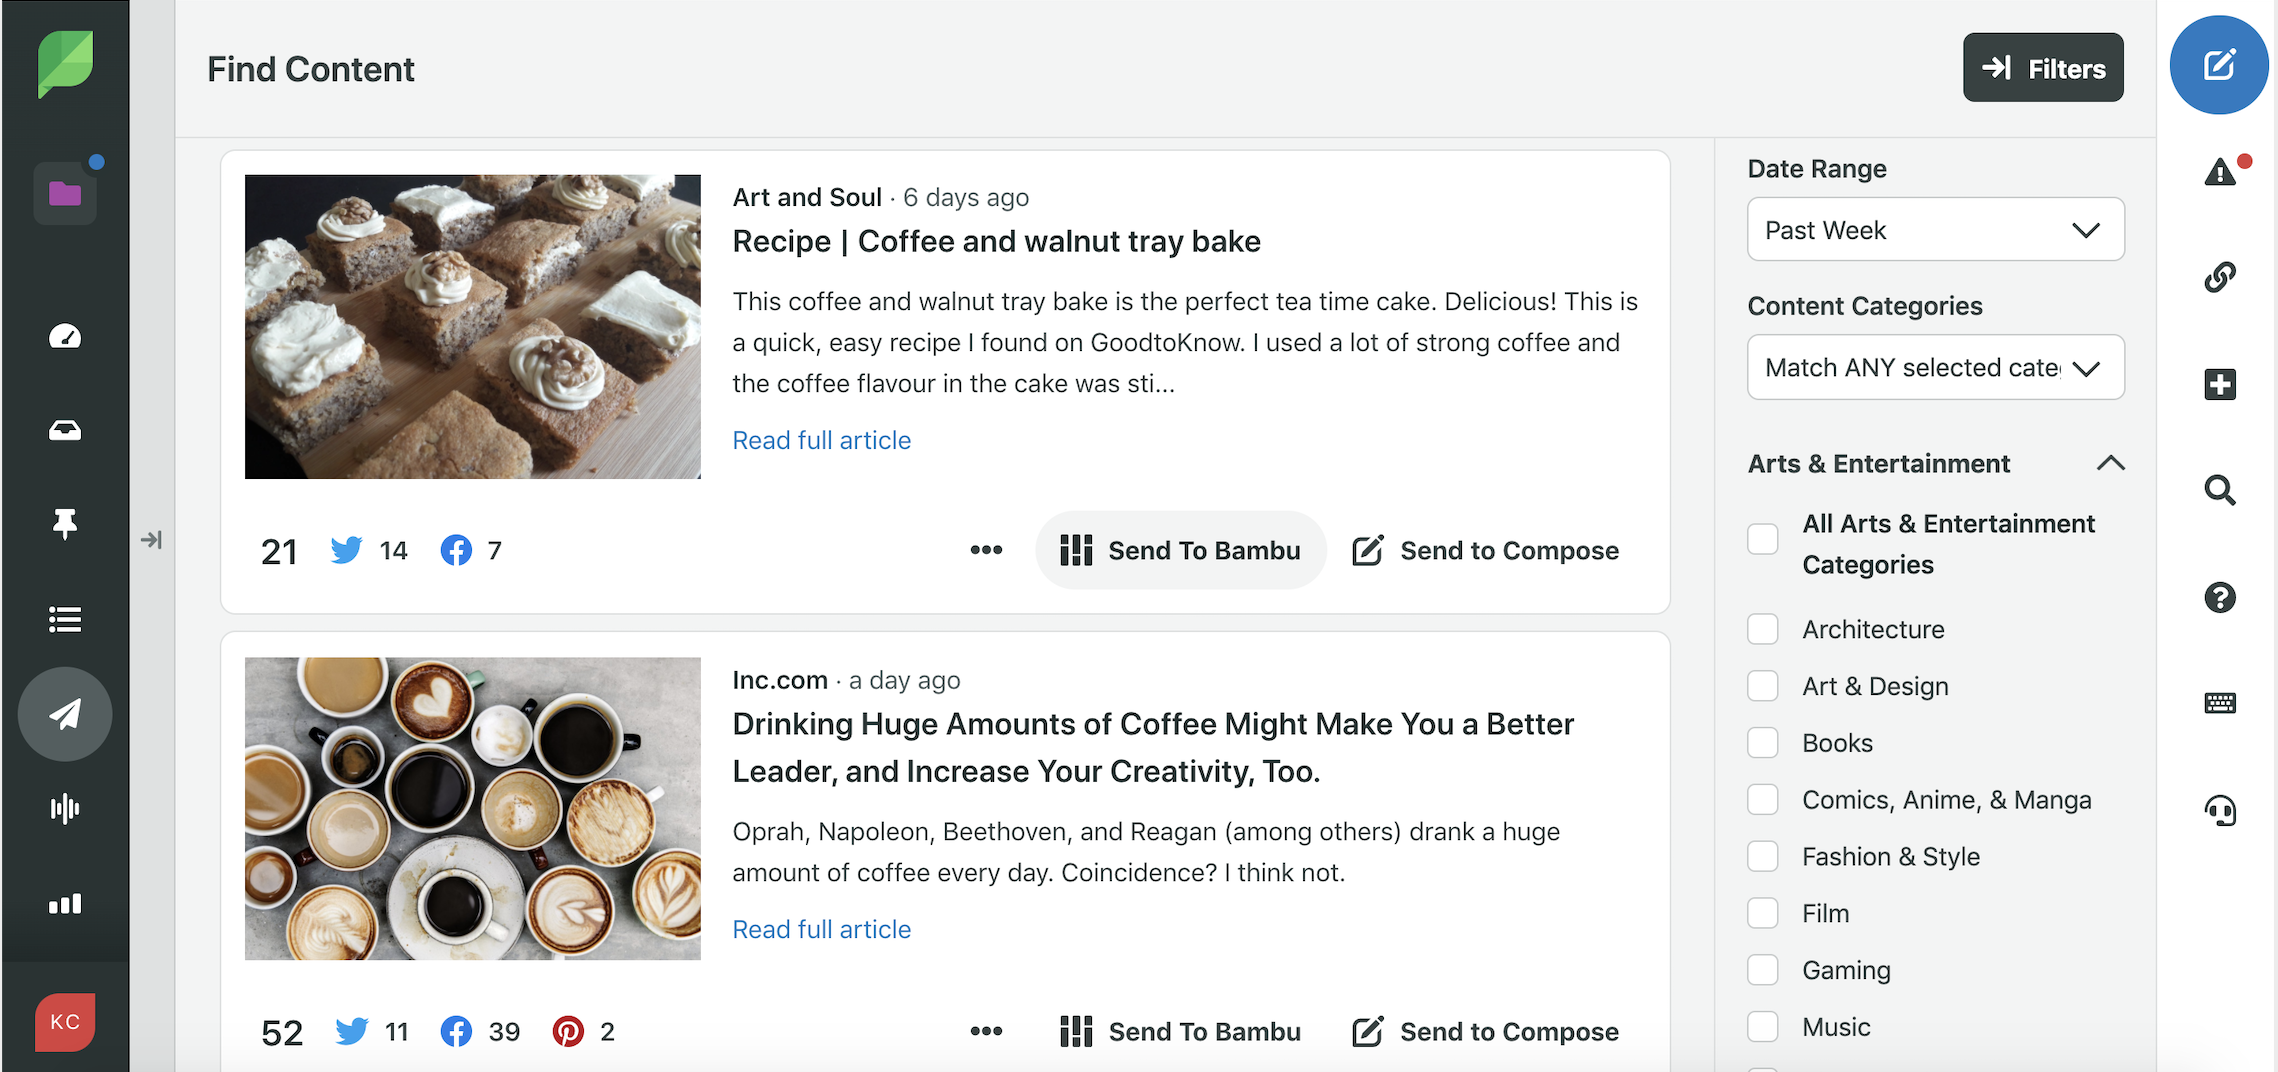This screenshot has height=1072, width=2278.
Task: Open the Smart Inbox tray icon
Action: 65,430
